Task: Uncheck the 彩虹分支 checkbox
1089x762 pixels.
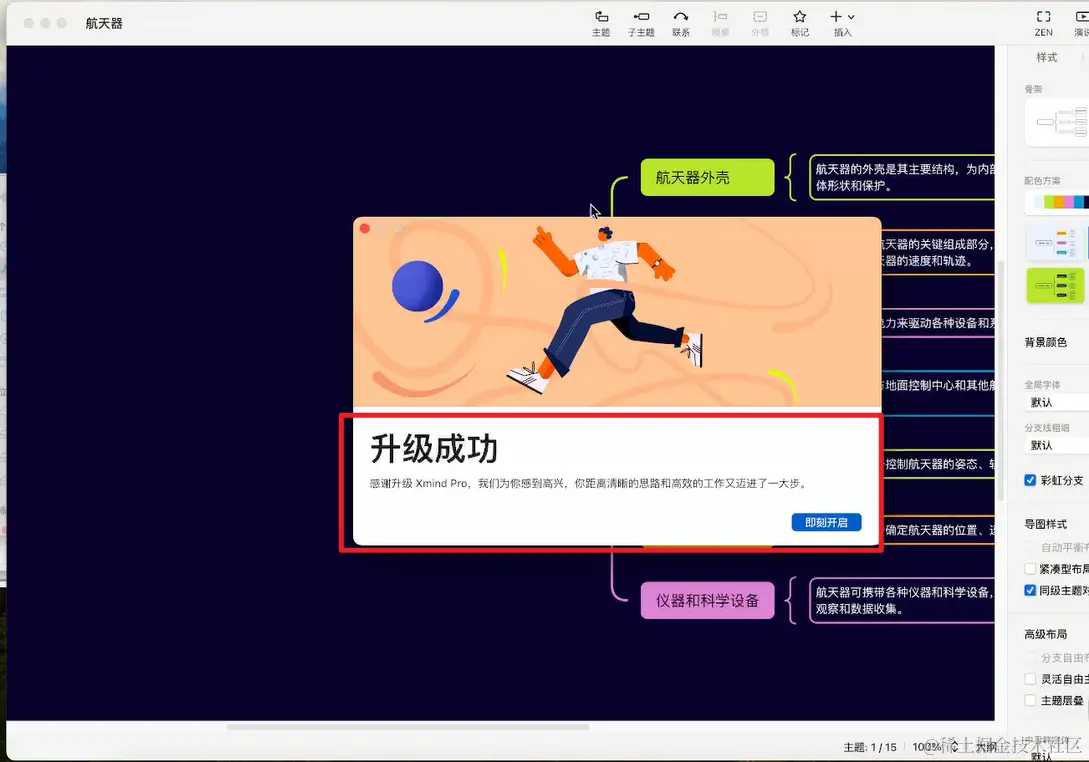Action: [1030, 480]
